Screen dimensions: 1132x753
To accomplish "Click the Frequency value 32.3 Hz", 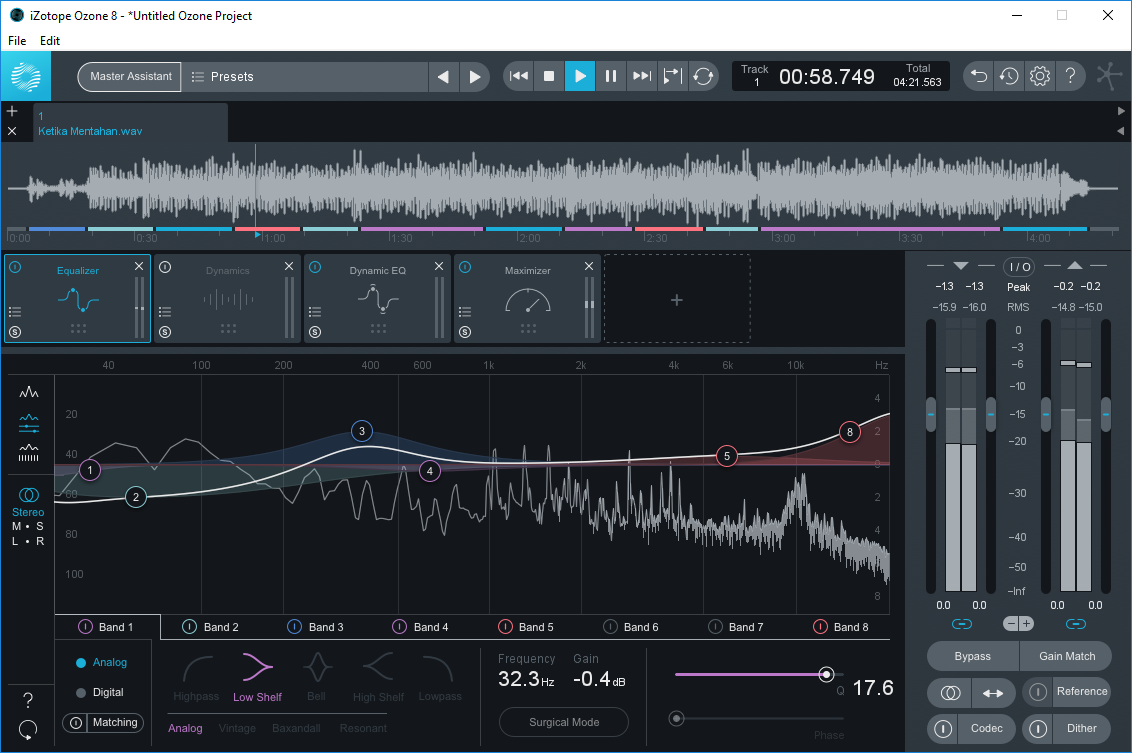I will [x=526, y=679].
